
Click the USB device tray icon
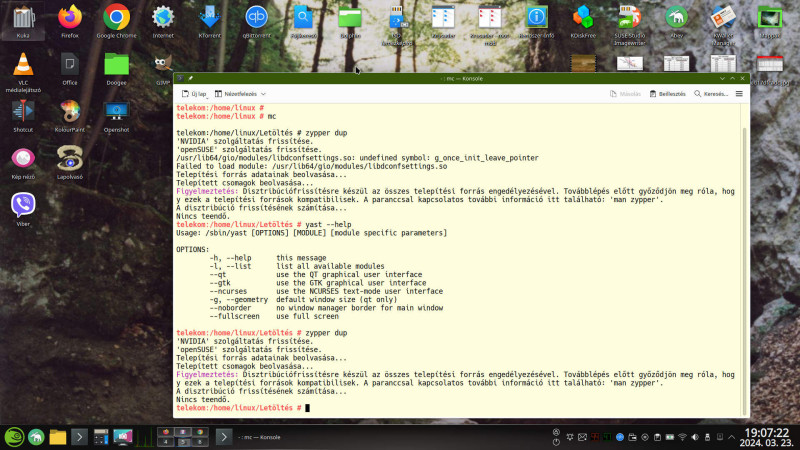point(707,437)
